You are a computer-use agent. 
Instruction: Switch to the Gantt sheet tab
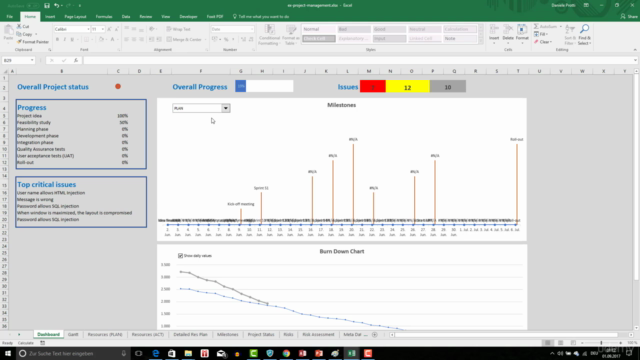73,334
